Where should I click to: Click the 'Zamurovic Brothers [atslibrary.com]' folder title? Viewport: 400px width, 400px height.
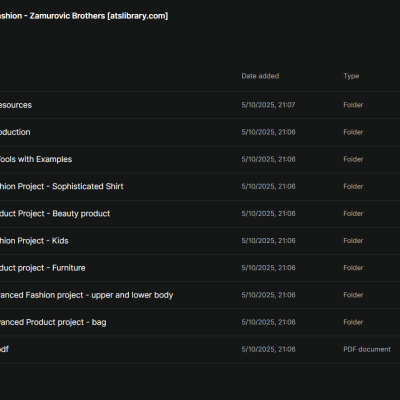[x=99, y=16]
